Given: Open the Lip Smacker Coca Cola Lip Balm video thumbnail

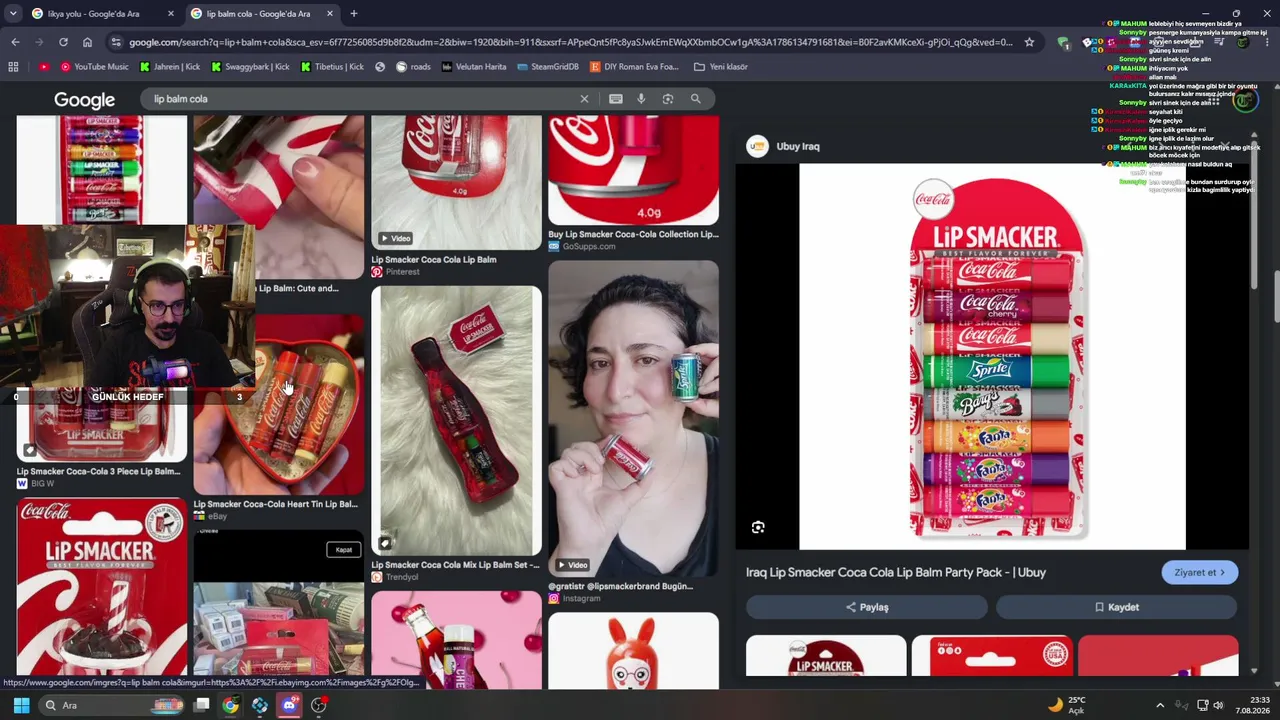Looking at the screenshot, I should click(456, 182).
